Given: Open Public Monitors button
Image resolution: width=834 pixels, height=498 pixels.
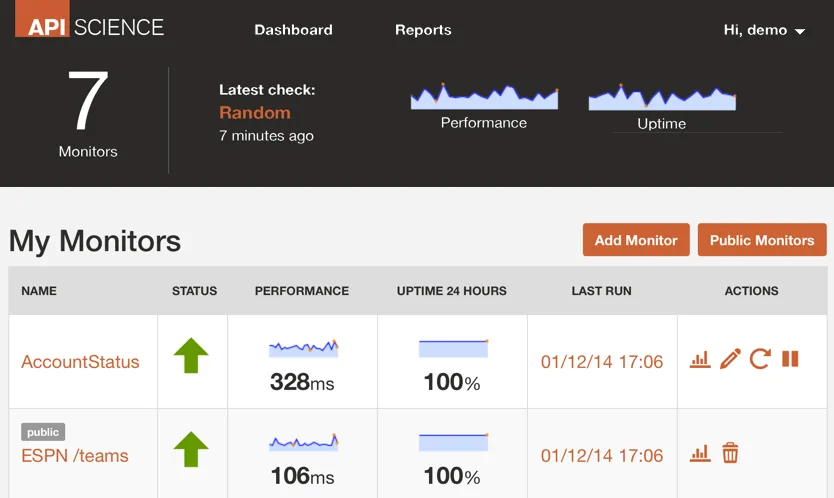Looking at the screenshot, I should (762, 240).
